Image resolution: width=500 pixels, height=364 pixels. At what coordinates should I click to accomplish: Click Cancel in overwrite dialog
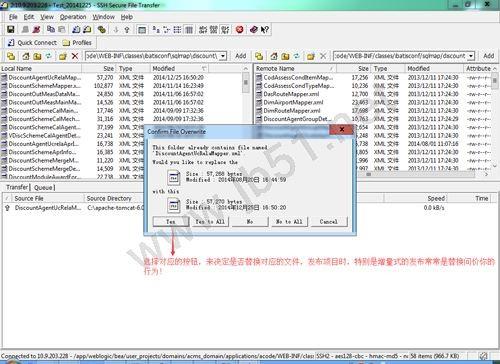coord(329,221)
